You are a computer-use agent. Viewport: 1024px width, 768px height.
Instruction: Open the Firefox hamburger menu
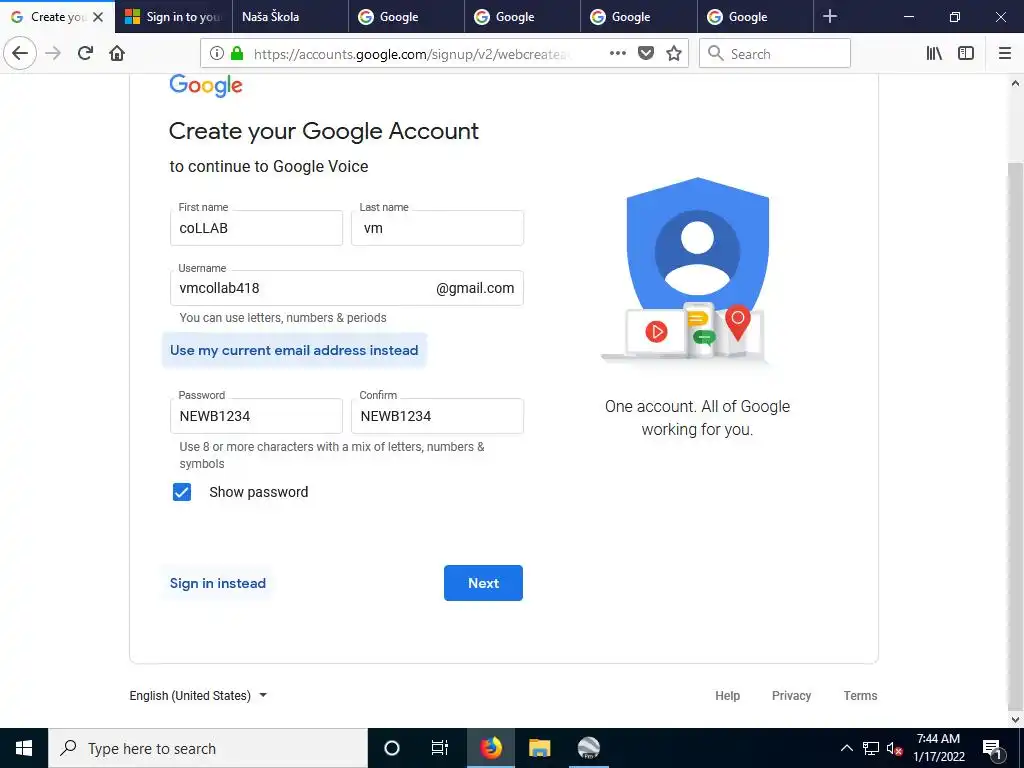[x=1005, y=54]
